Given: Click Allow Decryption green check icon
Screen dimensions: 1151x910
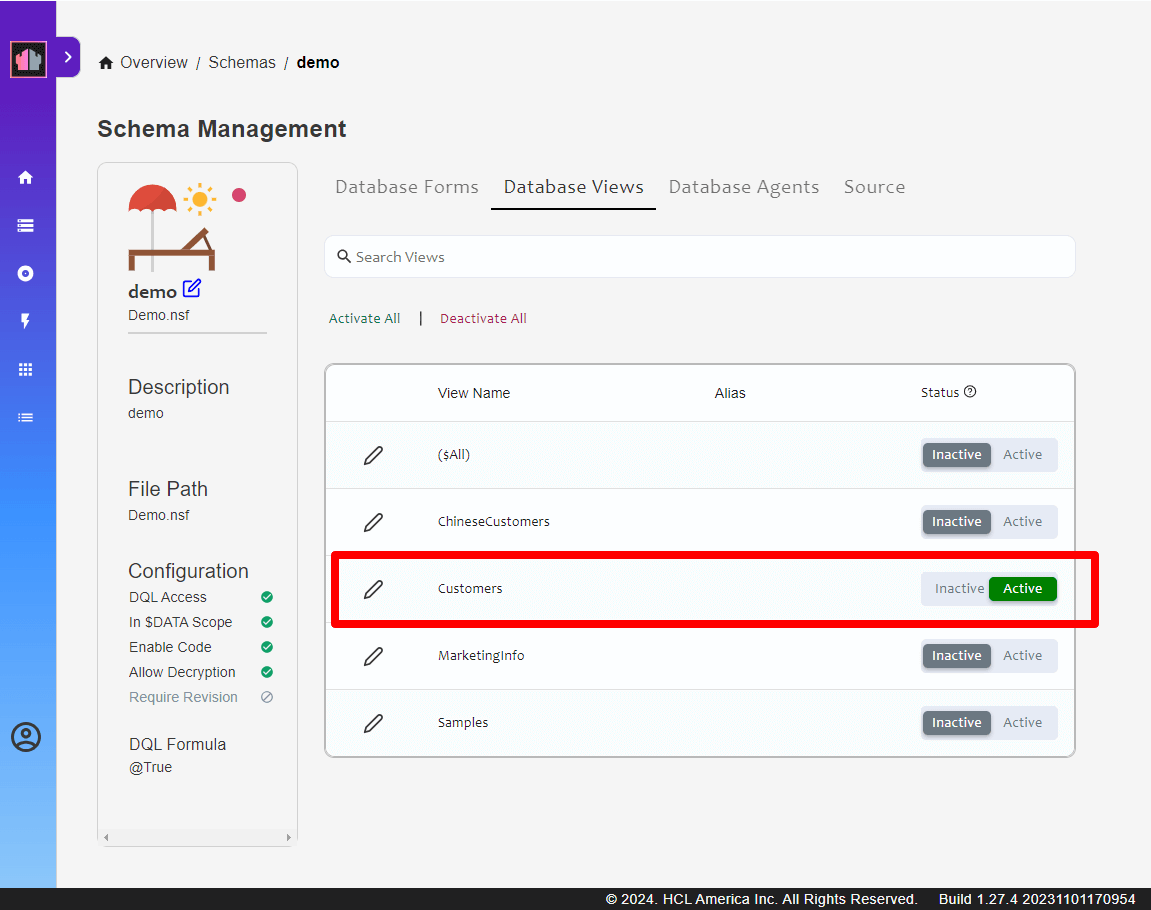Looking at the screenshot, I should pyautogui.click(x=267, y=672).
